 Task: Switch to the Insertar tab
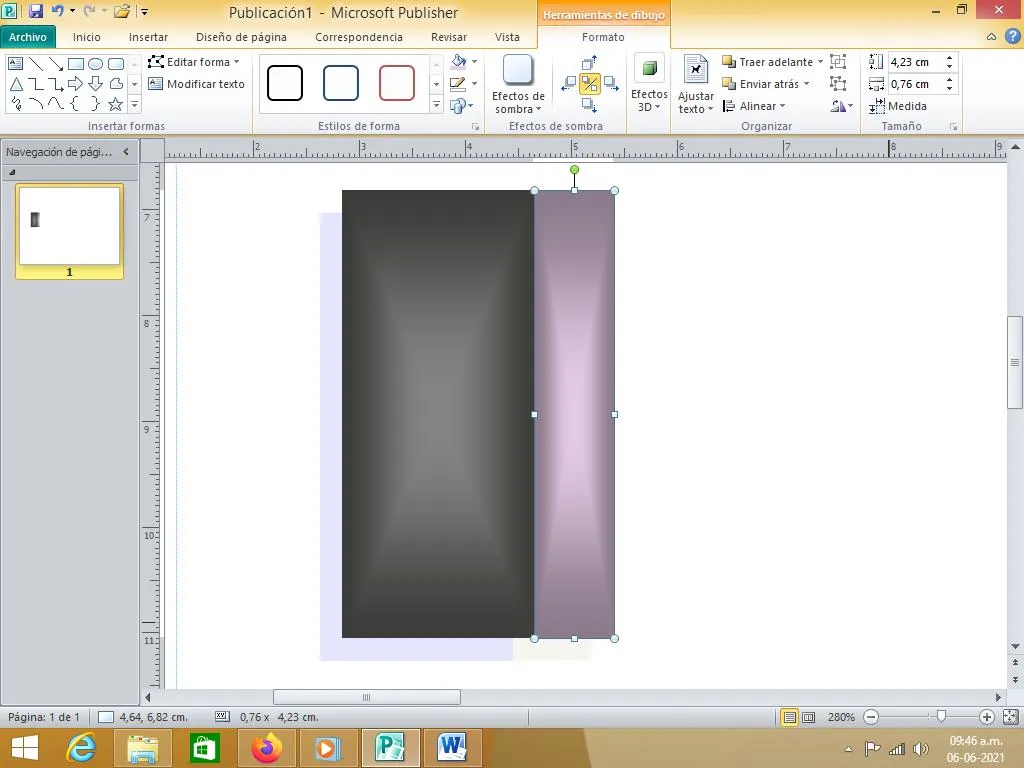pyautogui.click(x=148, y=37)
